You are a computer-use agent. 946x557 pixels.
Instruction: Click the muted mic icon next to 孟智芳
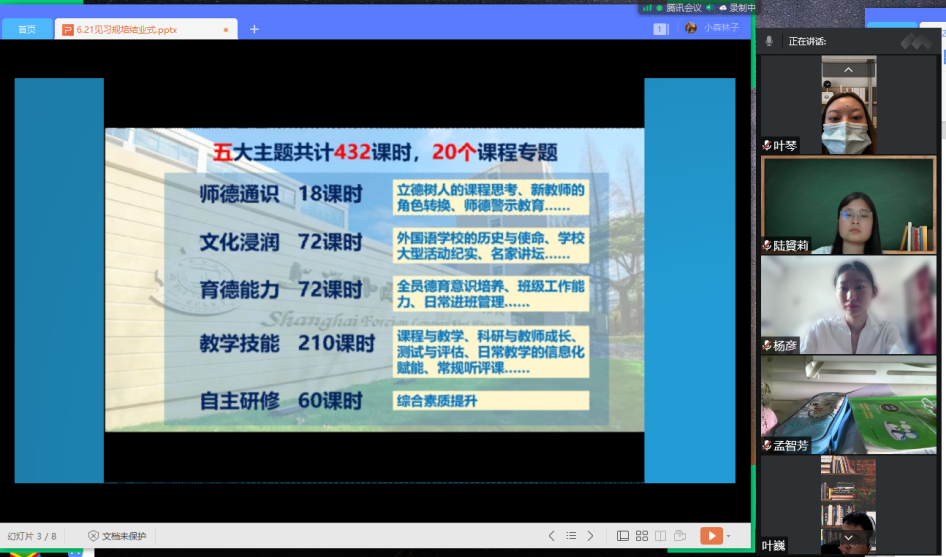pyautogui.click(x=767, y=446)
